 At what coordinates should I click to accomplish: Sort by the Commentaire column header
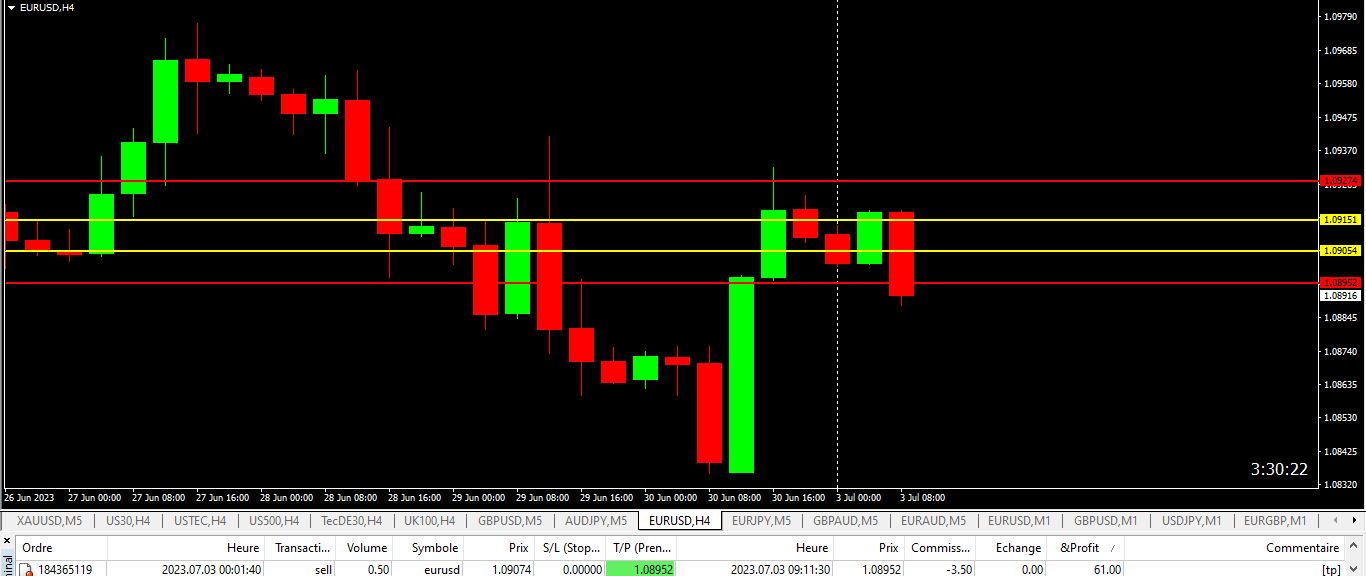[x=1235, y=548]
